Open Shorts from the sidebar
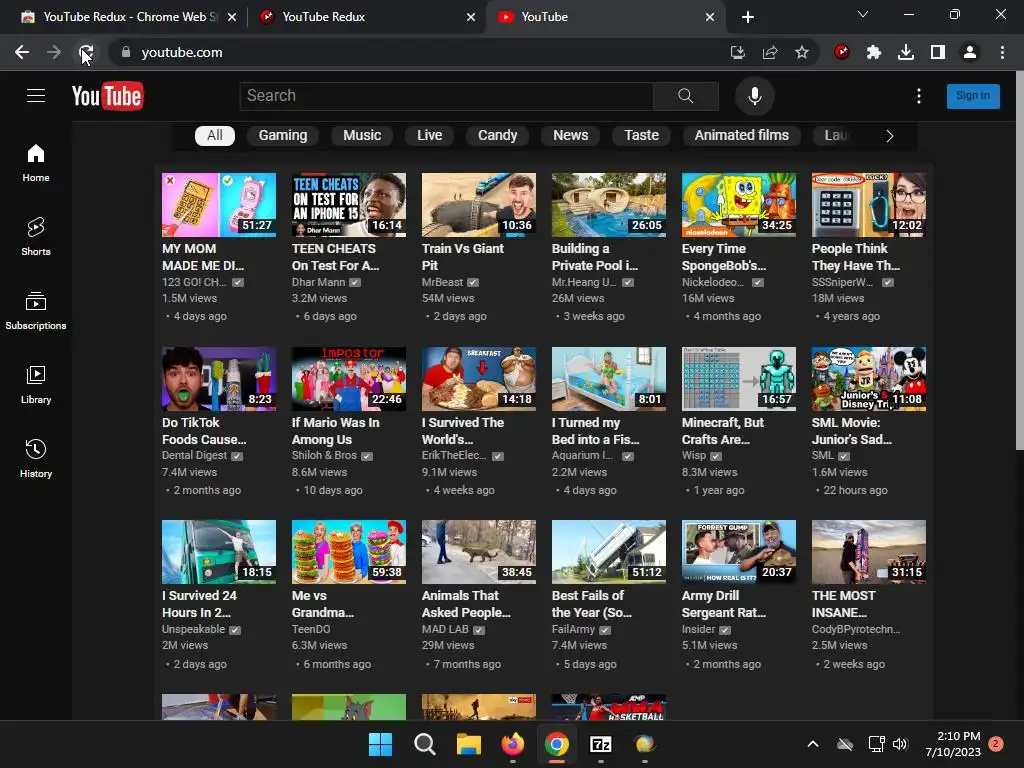 pos(36,236)
